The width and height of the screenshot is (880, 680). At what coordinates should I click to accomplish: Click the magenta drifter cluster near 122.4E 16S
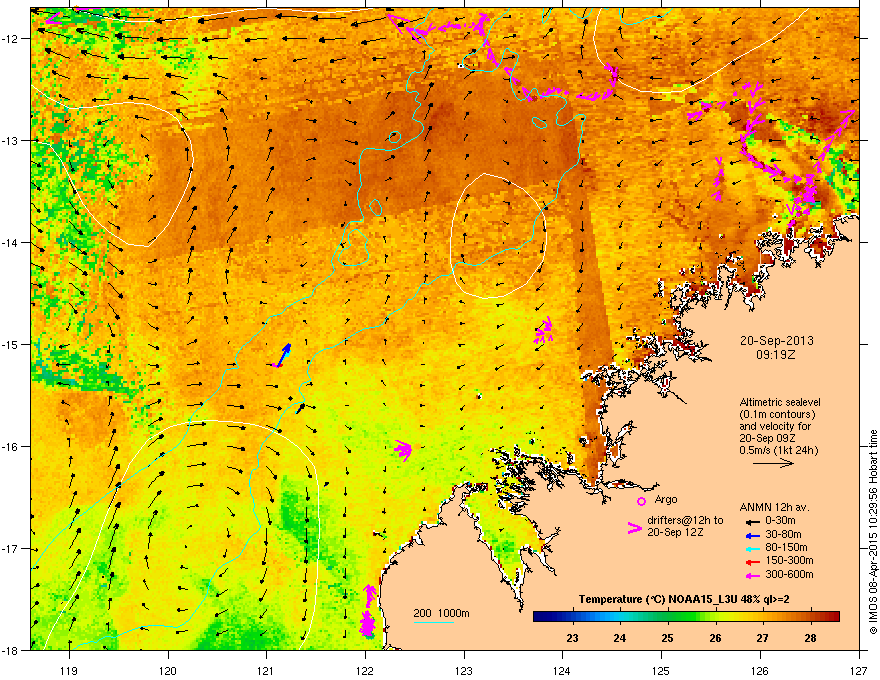click(403, 450)
